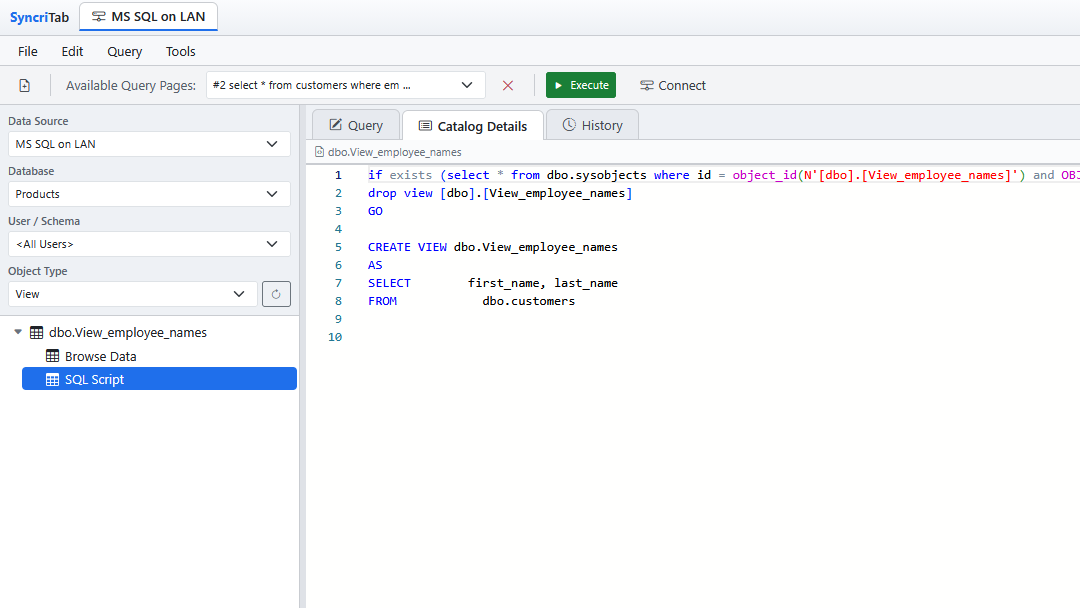Open the Available Query Pages dropdown
This screenshot has height=608, width=1080.
[x=346, y=85]
